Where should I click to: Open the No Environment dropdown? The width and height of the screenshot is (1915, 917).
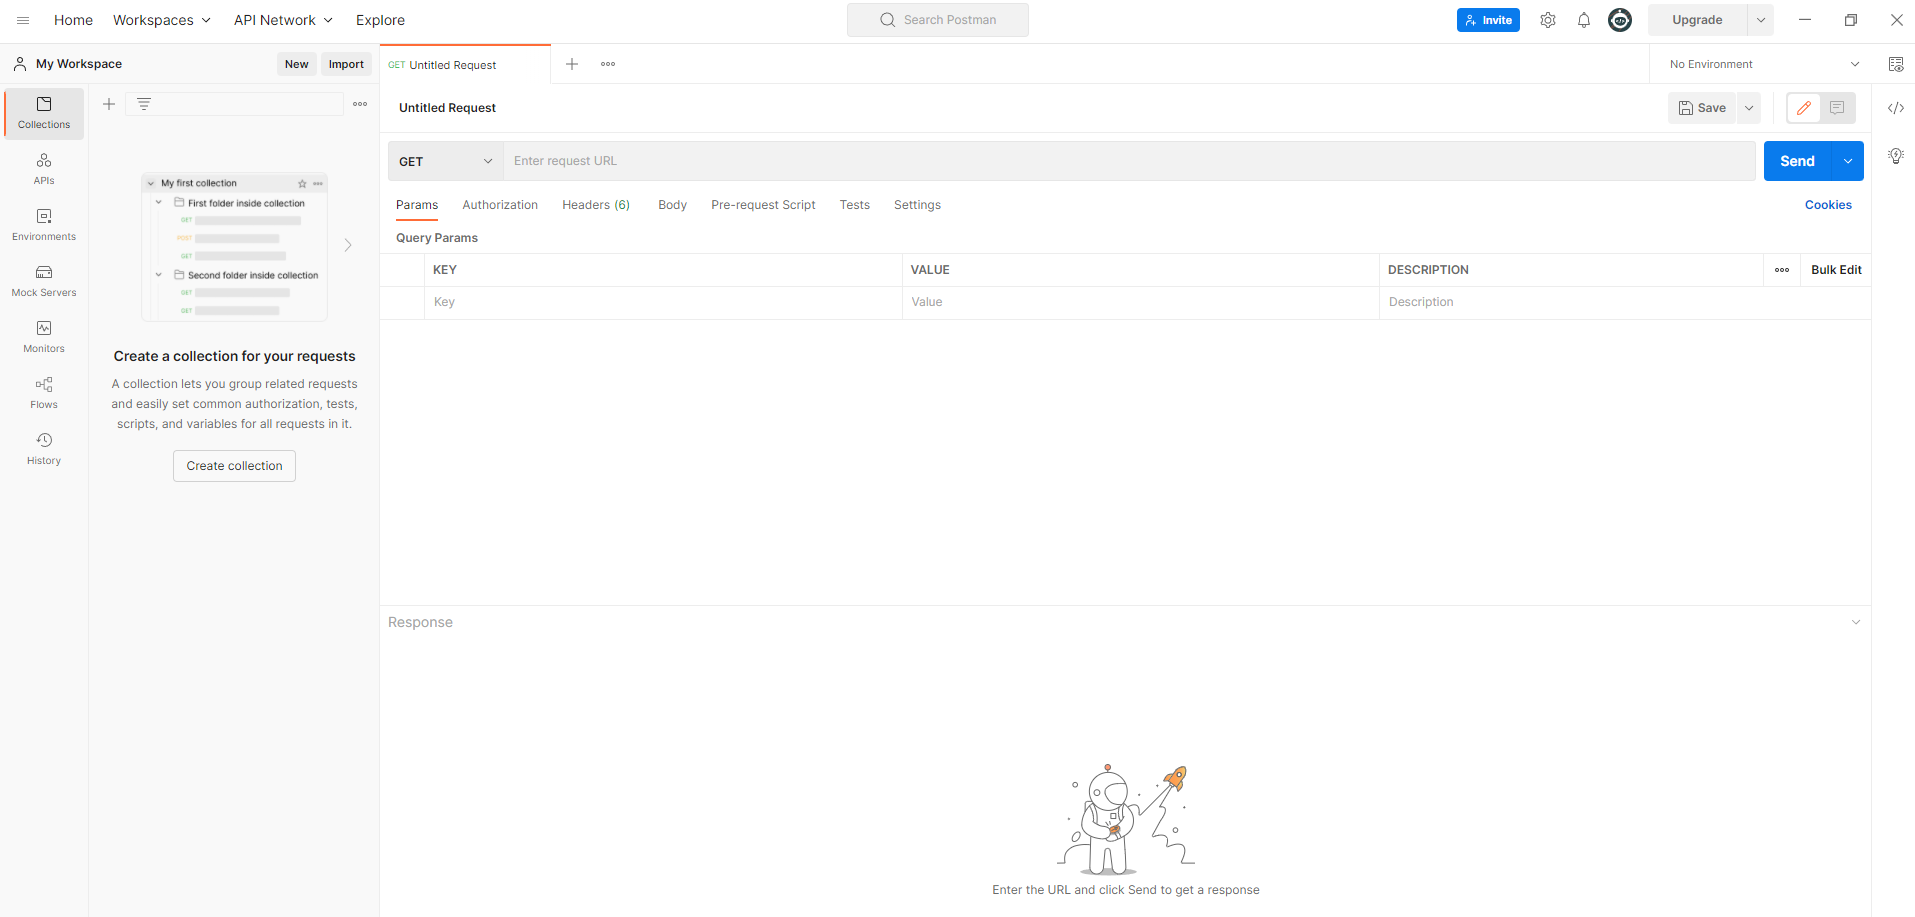click(1764, 64)
